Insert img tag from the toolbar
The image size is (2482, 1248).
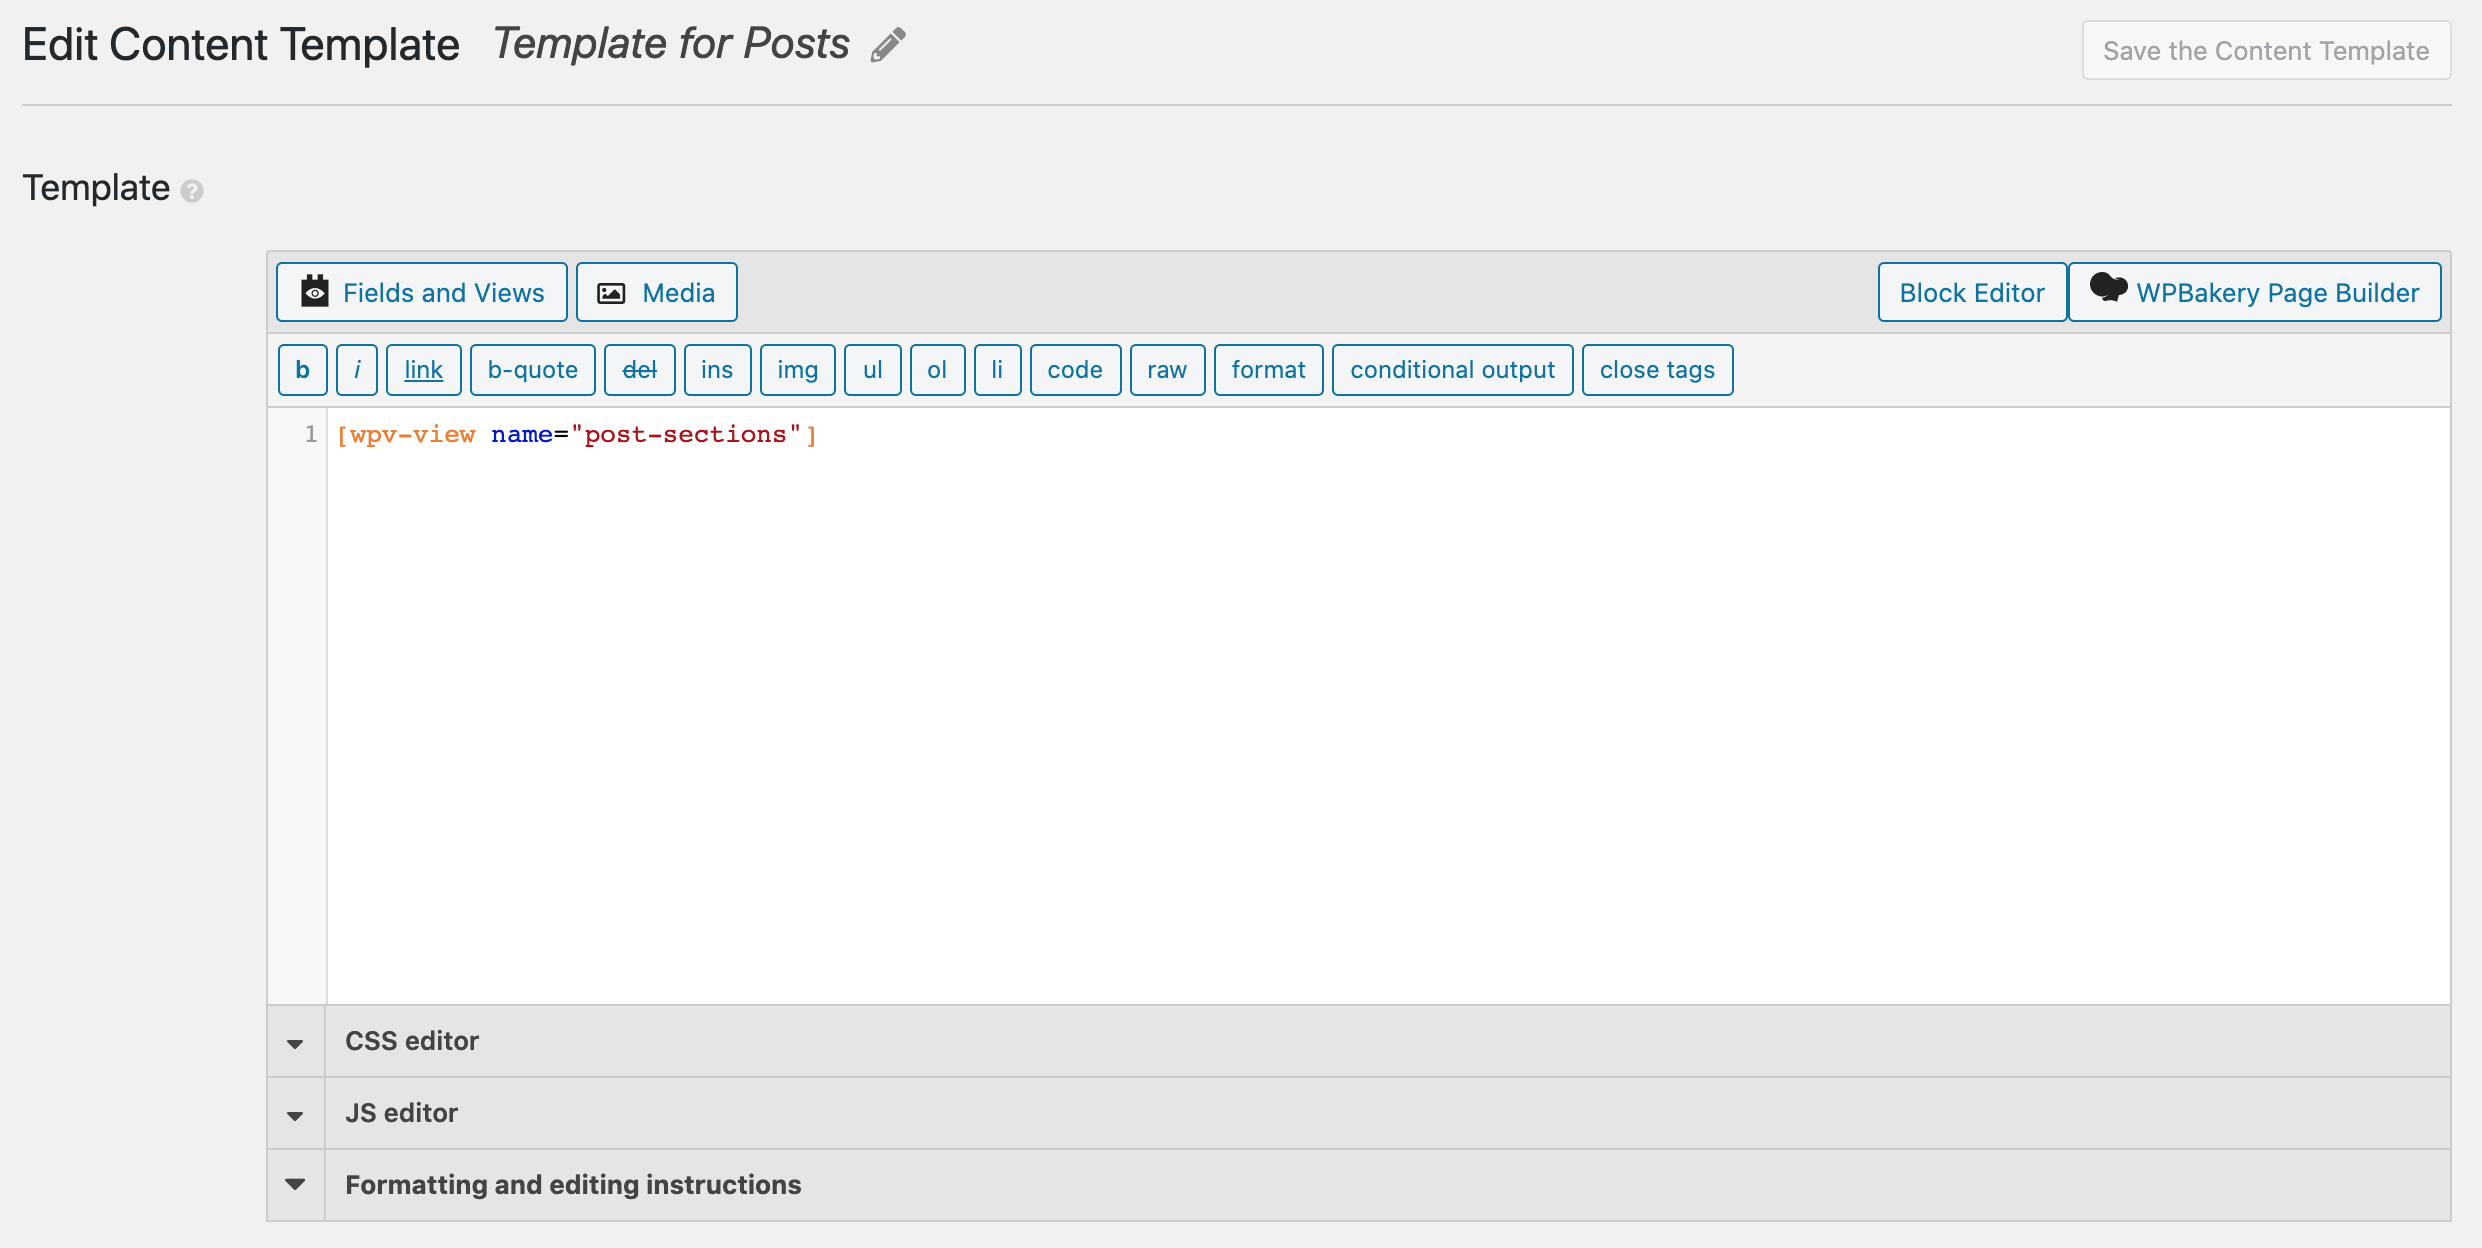point(798,370)
